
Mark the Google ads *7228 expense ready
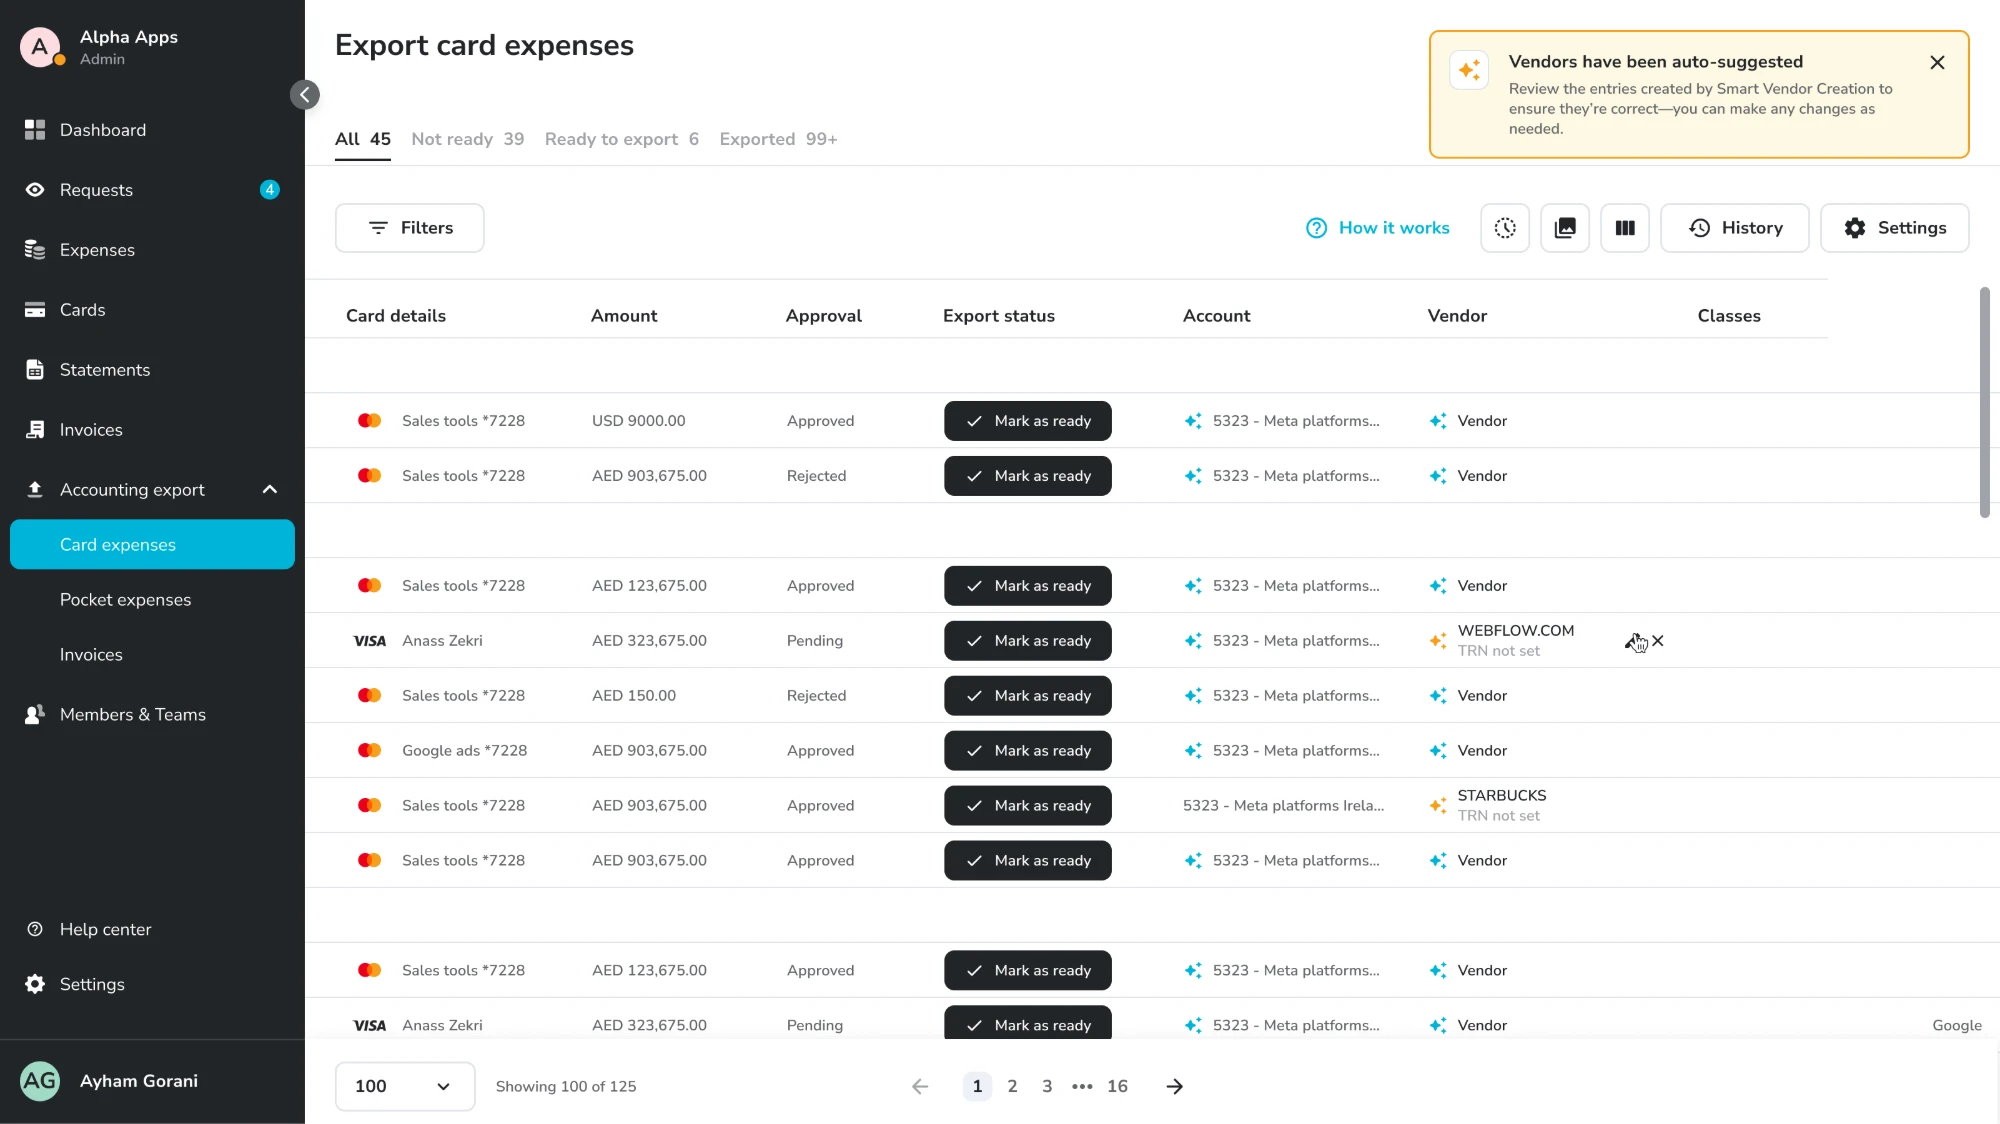(x=1028, y=751)
